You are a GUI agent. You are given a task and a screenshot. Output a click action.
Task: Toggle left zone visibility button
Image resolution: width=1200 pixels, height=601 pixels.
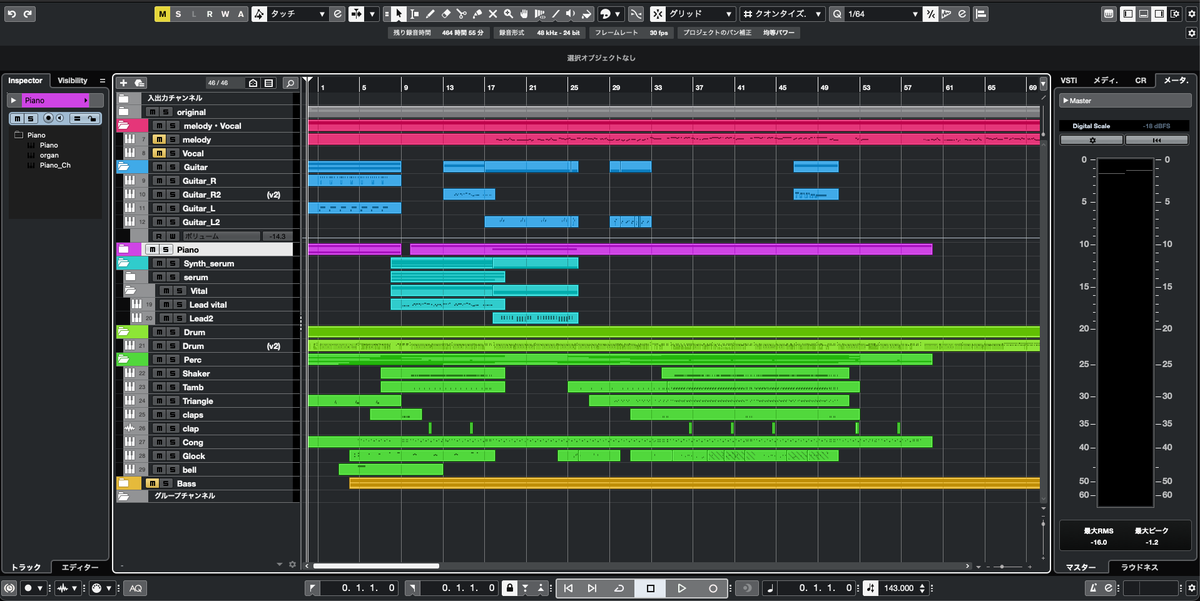point(1128,14)
